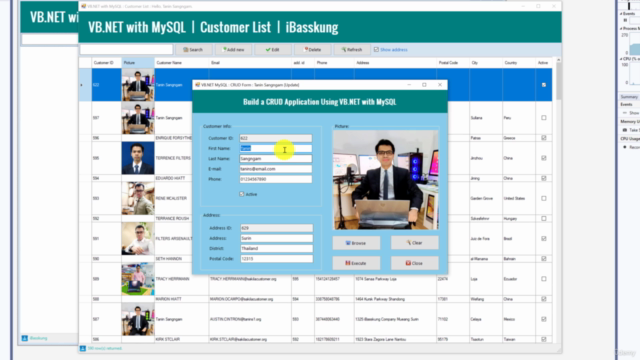The image size is (640, 360).
Task: Toggle Active checkbox in TERRANCE ROUSH row
Action: pyautogui.click(x=544, y=218)
